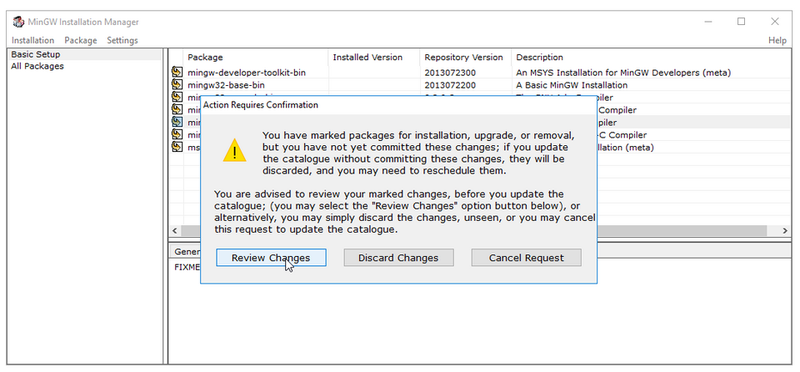This screenshot has height=372, width=800.
Task: Click 'An MSYS Installation for MinGW Developers' description
Action: [623, 72]
